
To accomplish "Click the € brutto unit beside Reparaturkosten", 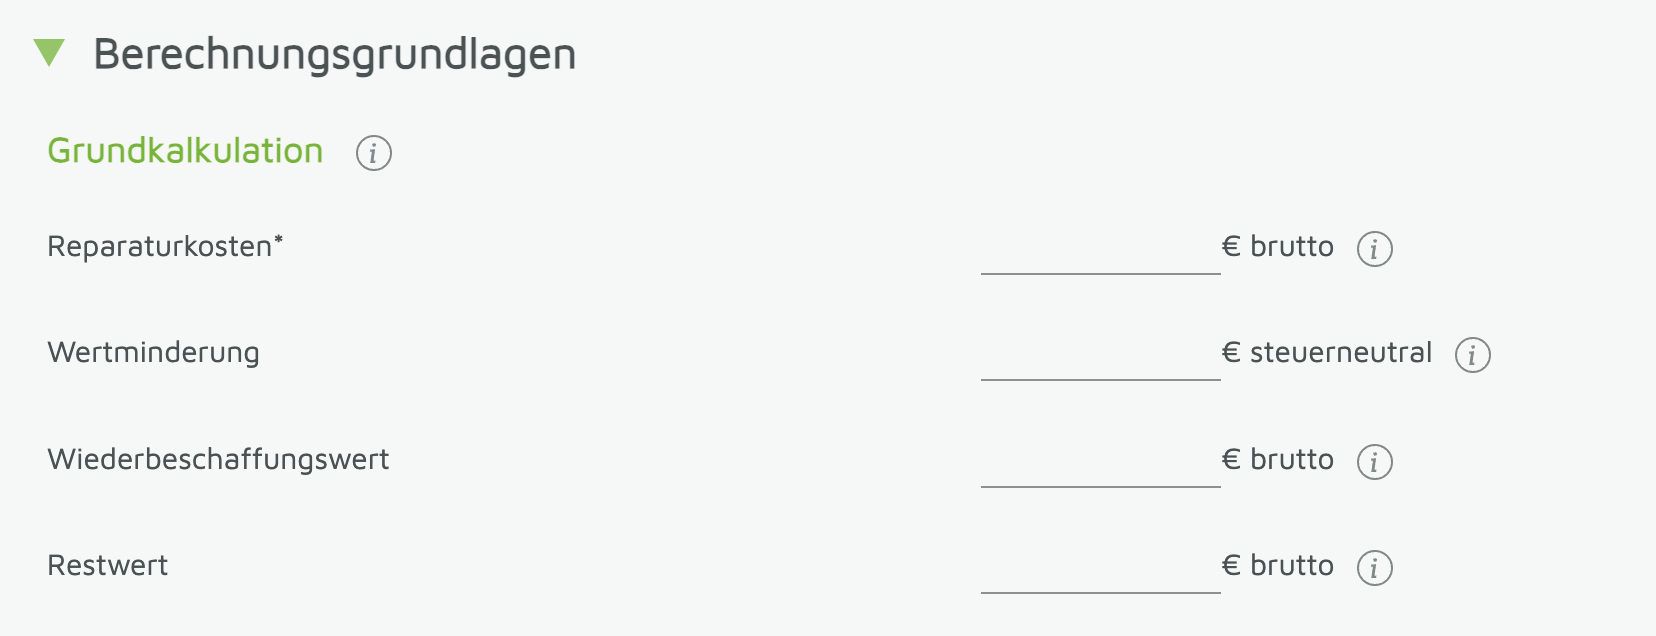I will pos(1278,246).
